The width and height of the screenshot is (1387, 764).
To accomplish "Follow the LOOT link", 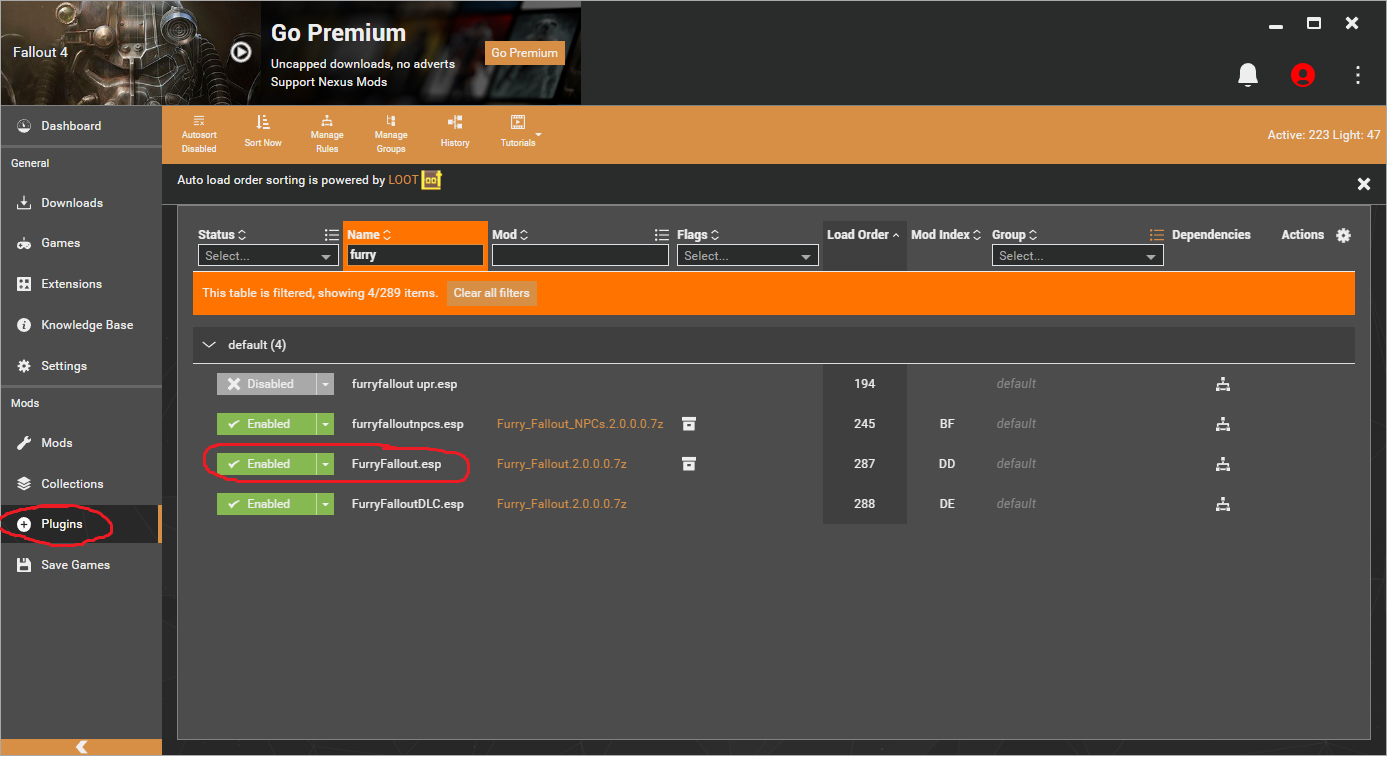I will coord(403,181).
